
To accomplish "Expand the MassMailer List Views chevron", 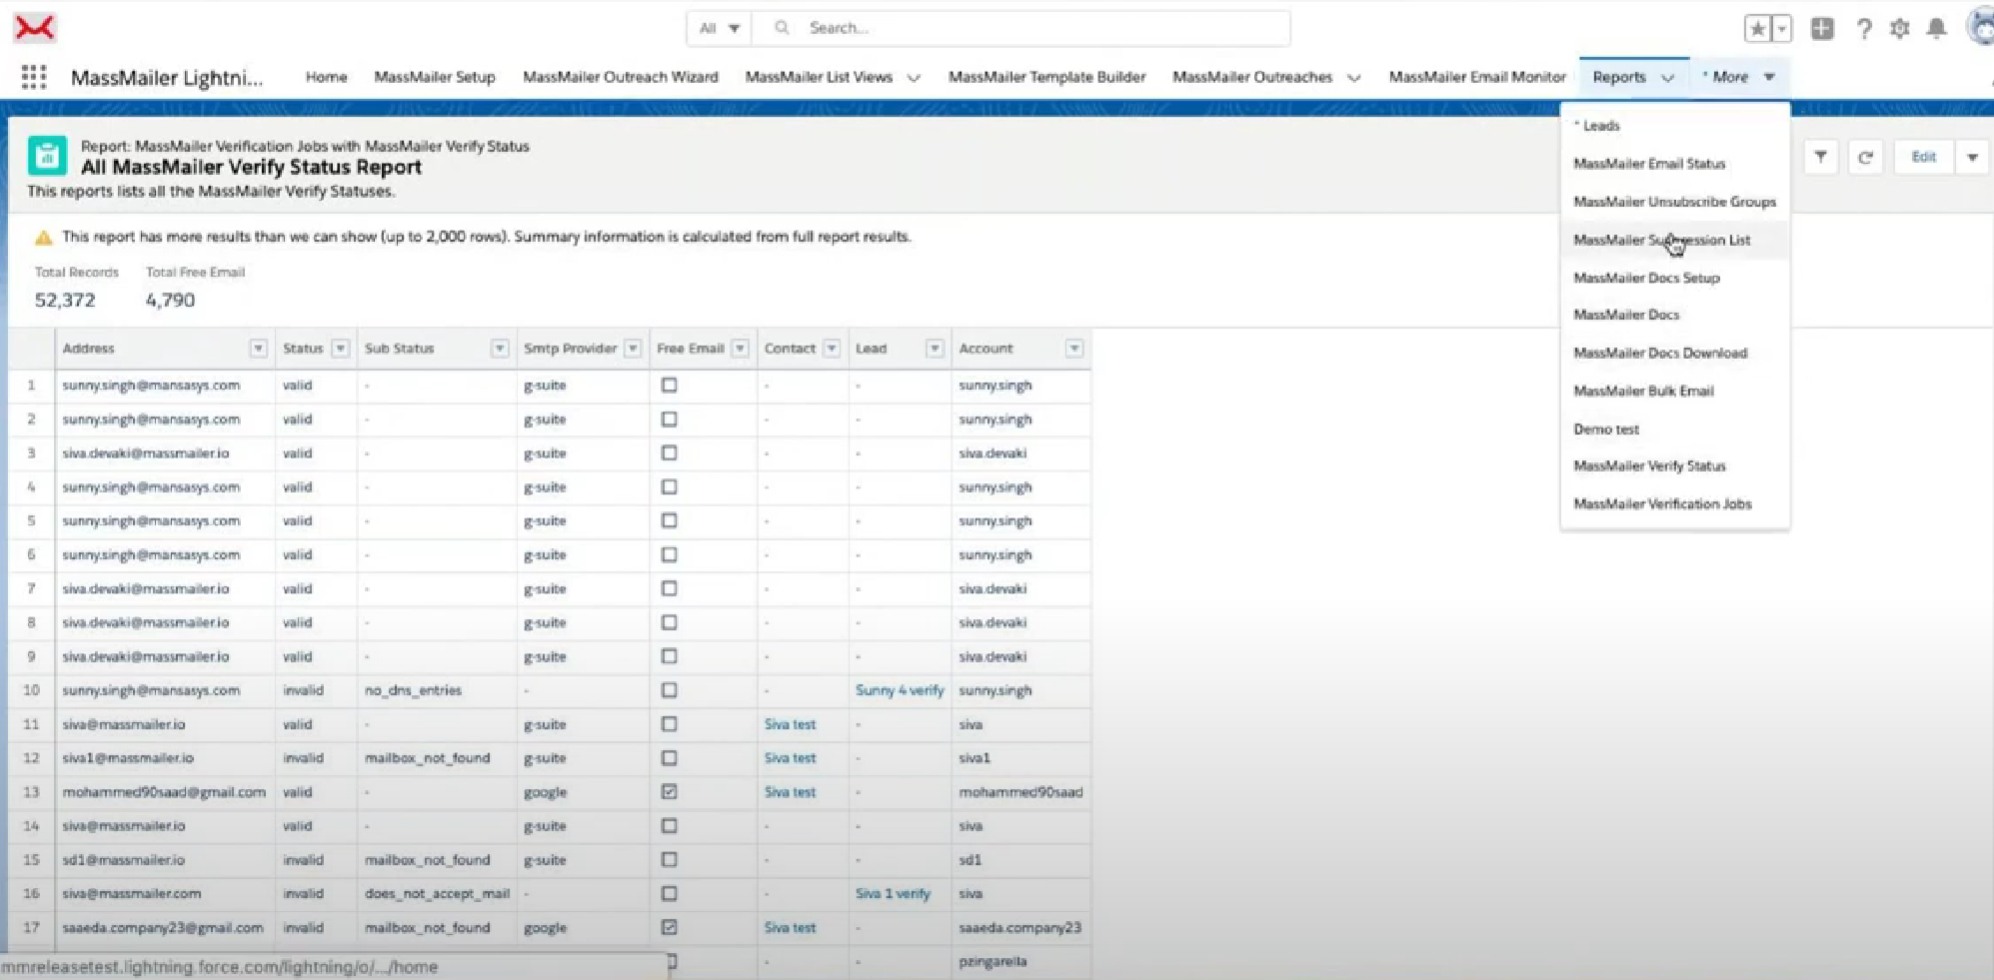I will (x=913, y=78).
